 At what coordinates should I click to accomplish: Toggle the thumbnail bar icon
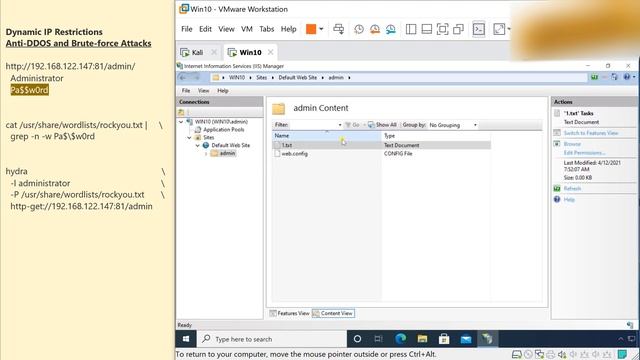427,29
